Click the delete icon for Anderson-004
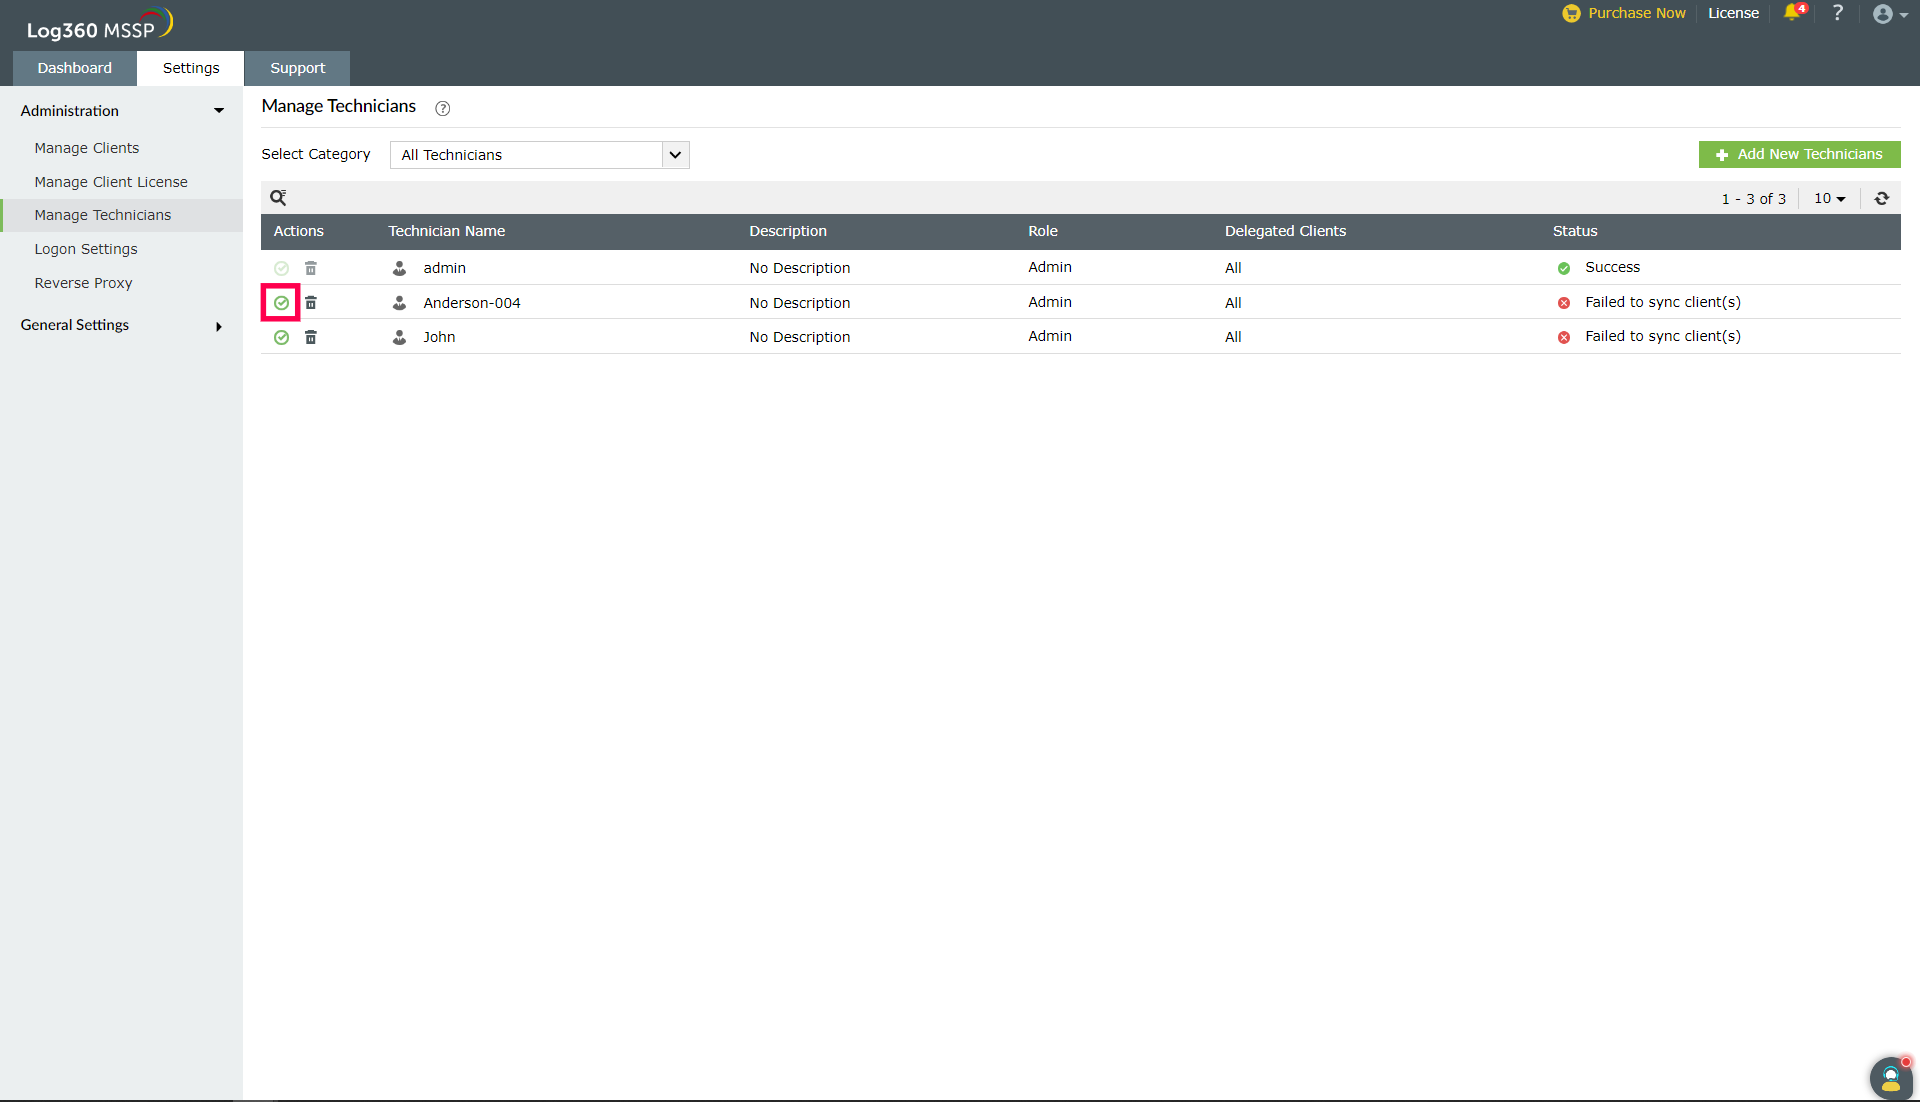The image size is (1920, 1102). pyautogui.click(x=311, y=302)
